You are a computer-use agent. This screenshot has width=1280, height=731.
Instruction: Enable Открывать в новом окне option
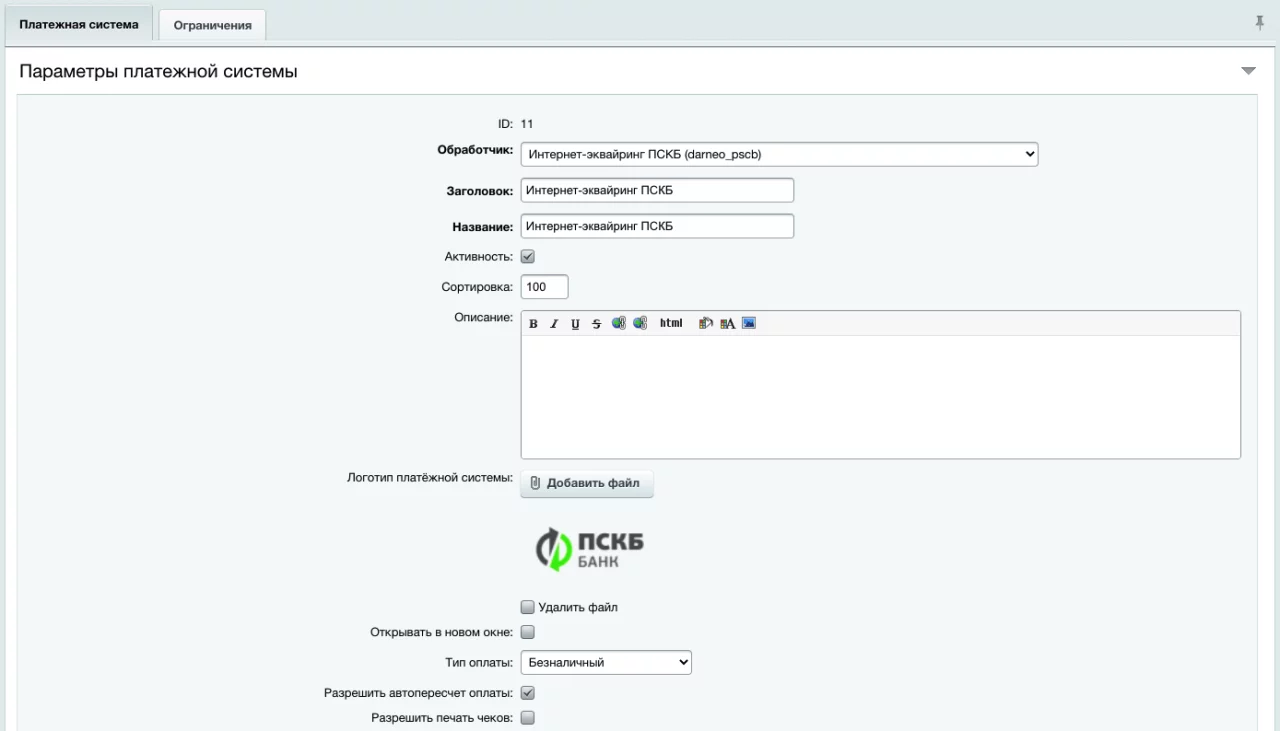point(528,632)
